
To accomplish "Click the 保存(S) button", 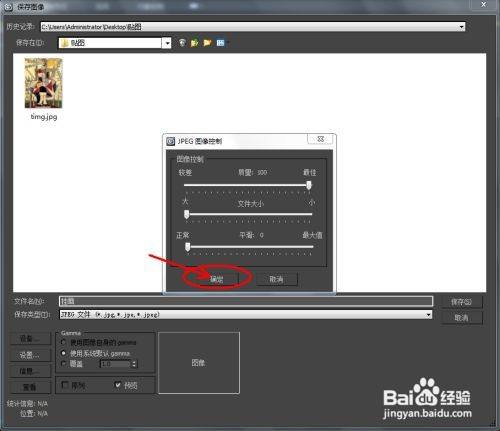I will point(461,302).
